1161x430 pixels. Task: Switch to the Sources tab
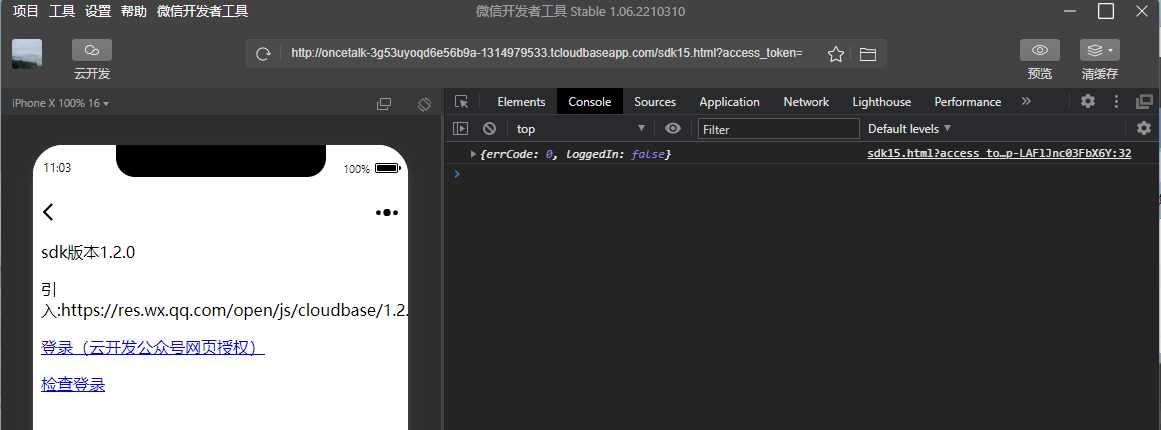coord(655,101)
